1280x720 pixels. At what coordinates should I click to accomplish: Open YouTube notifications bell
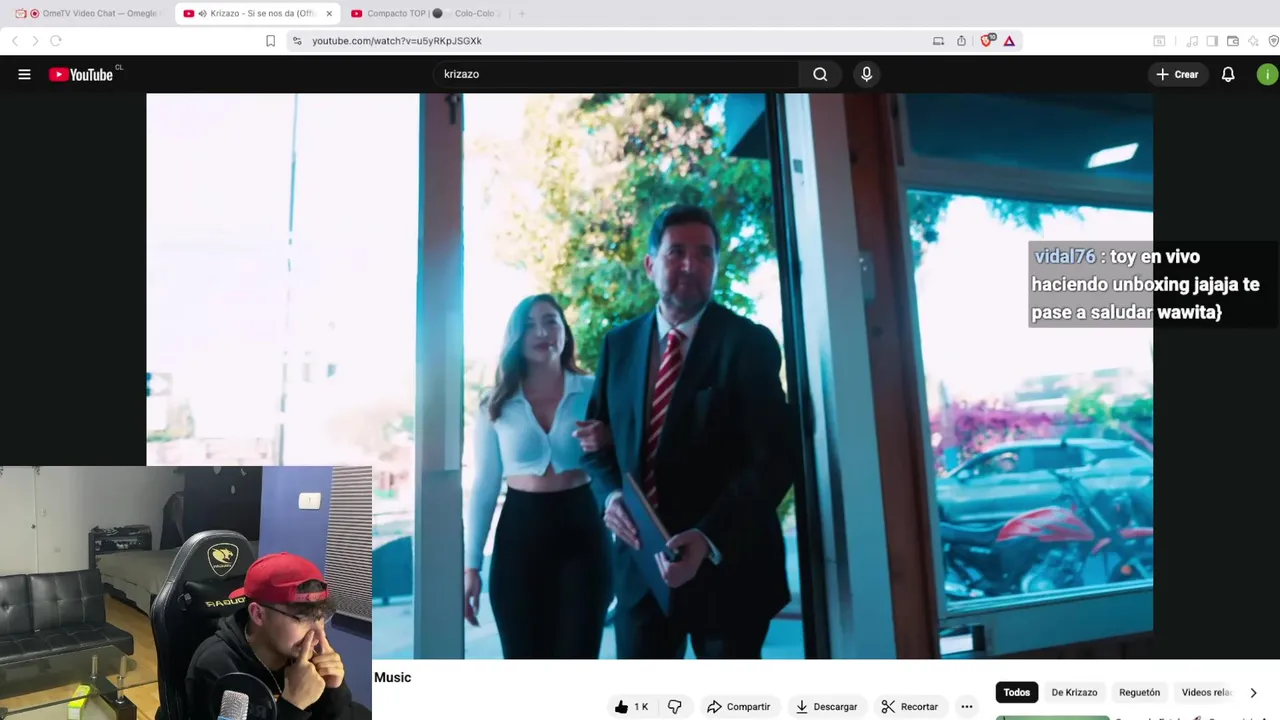click(1228, 74)
